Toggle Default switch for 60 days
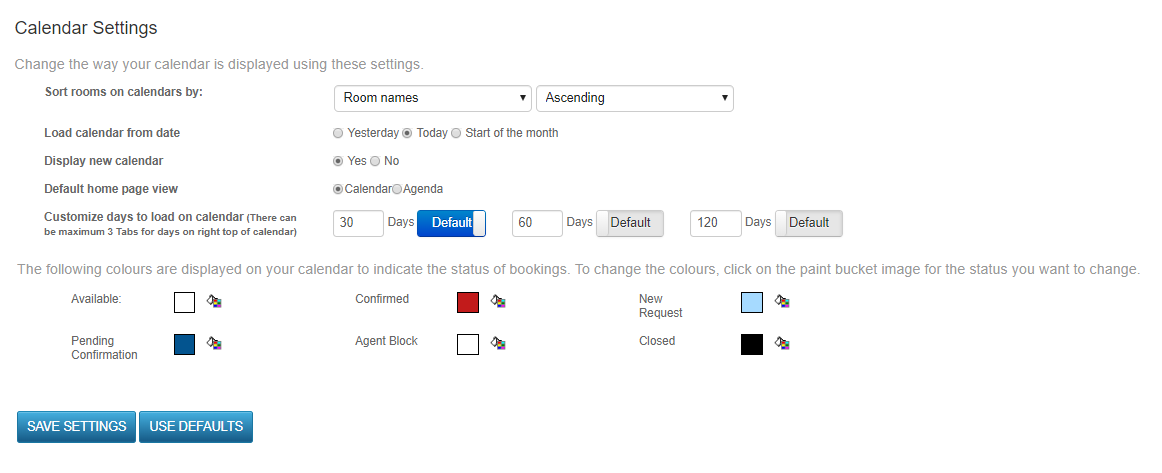The width and height of the screenshot is (1162, 473). point(630,223)
